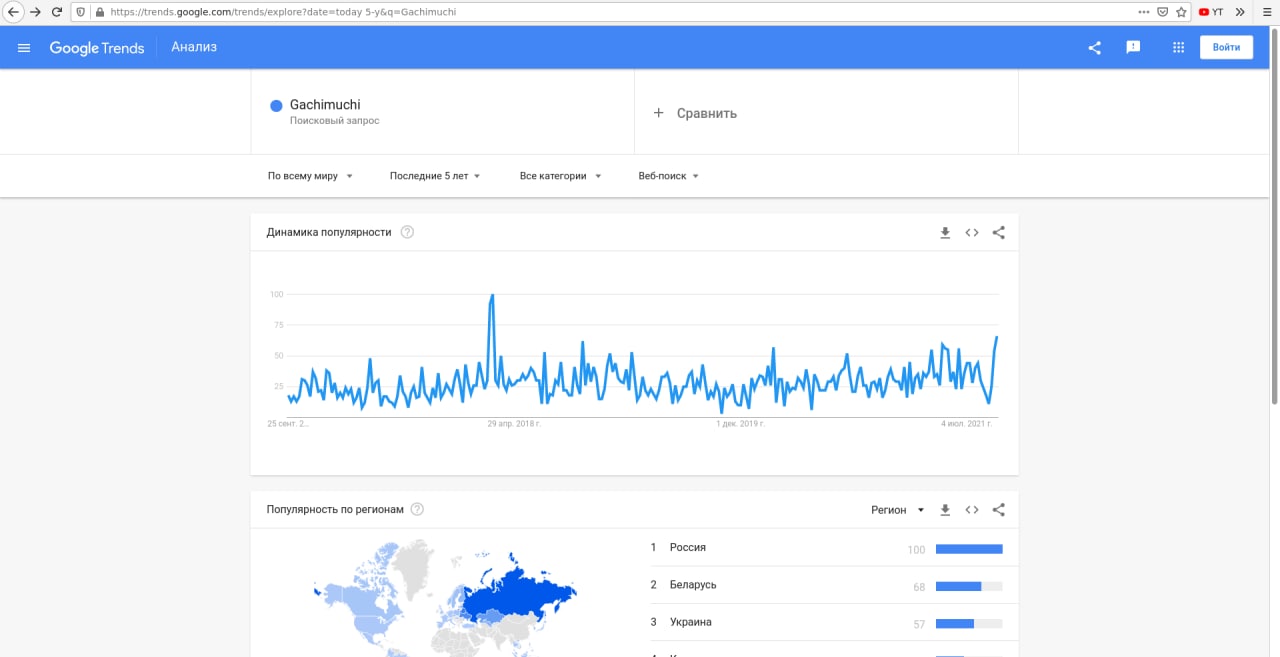Screen dimensions: 1280x657
Task: Click the blue Gachimuchi color dot
Action: [276, 106]
